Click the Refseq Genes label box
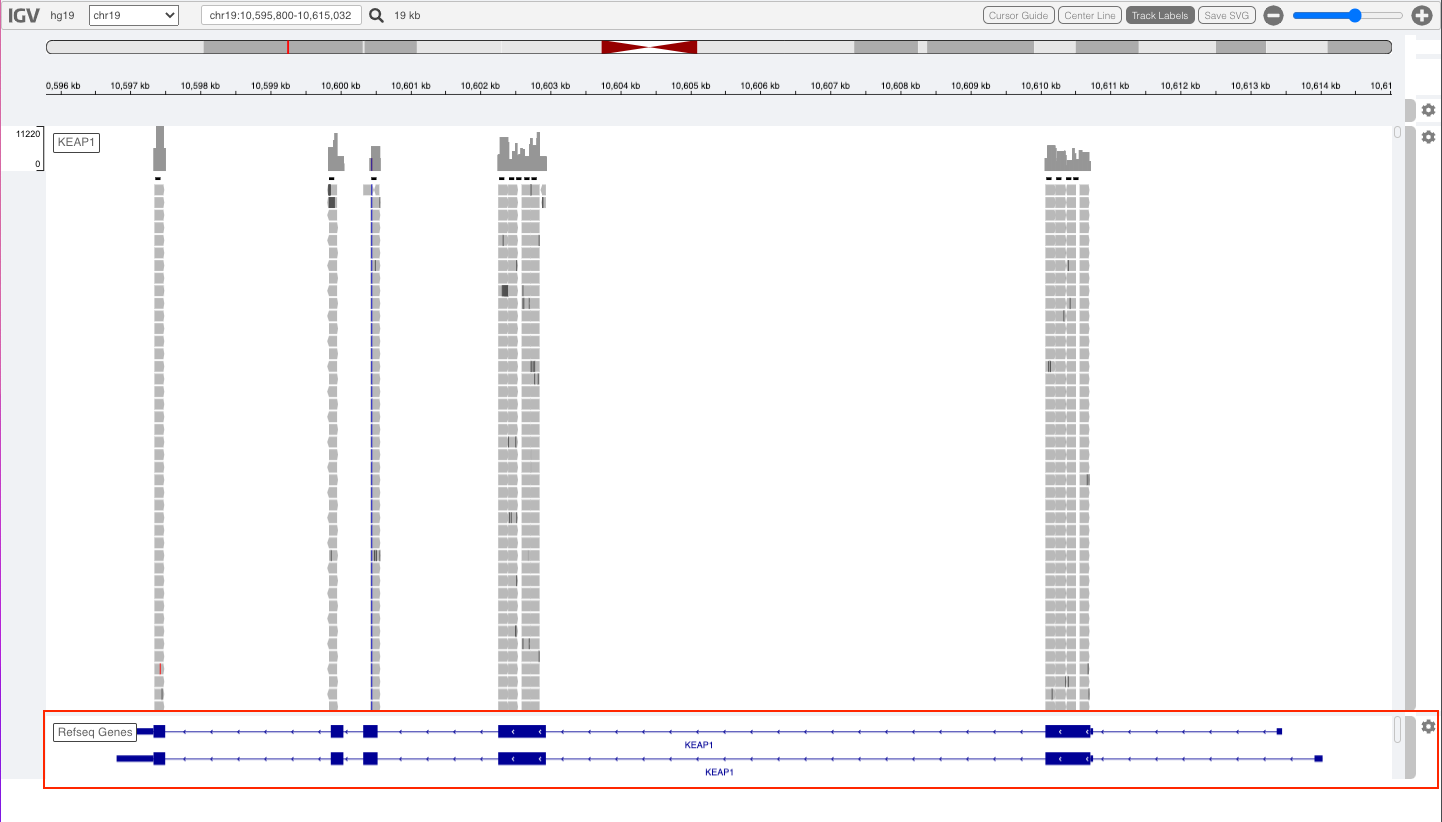The width and height of the screenshot is (1442, 822). [x=95, y=731]
